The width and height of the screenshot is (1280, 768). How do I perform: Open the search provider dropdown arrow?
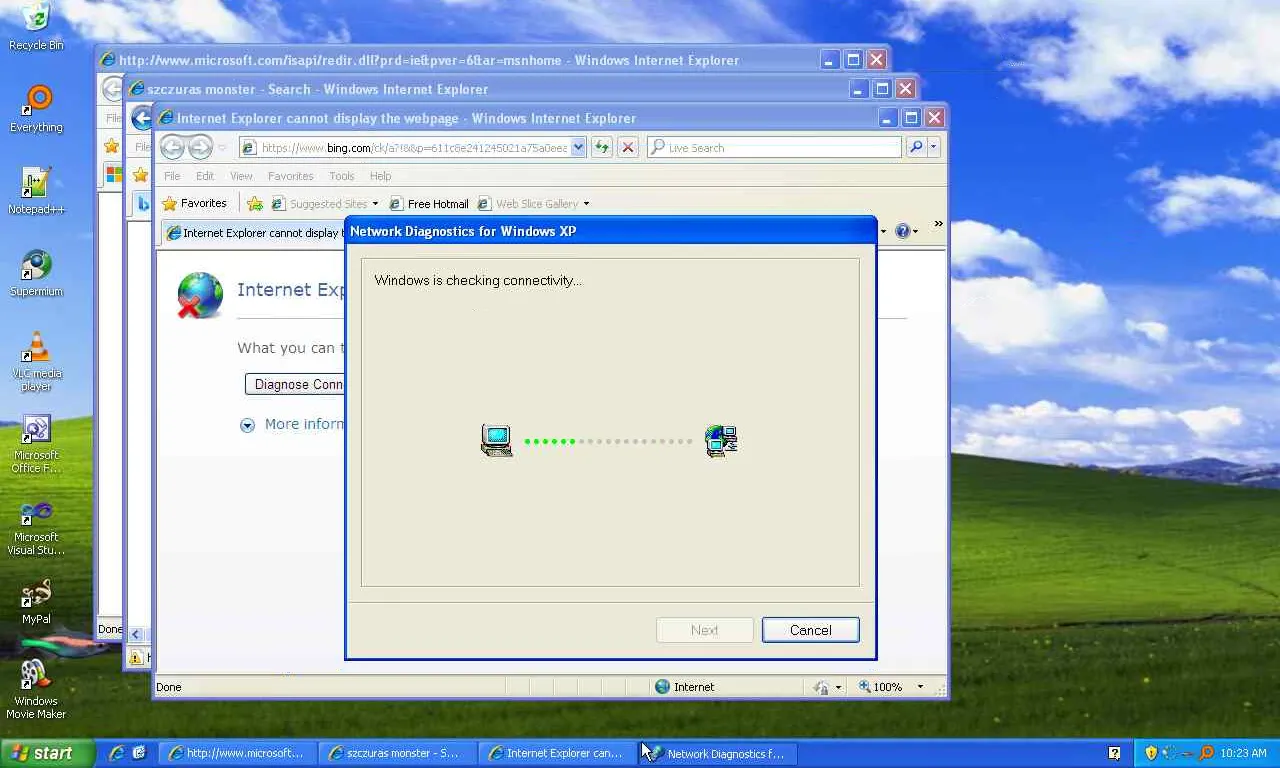click(933, 147)
